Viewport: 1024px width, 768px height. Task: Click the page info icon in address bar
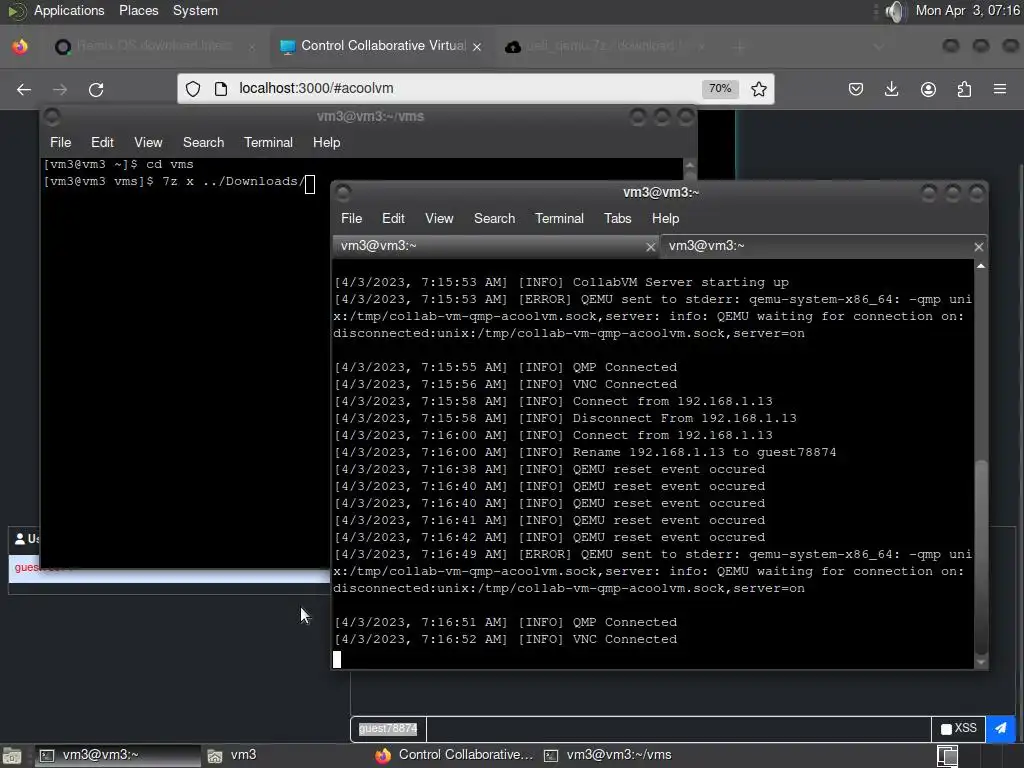coord(221,89)
